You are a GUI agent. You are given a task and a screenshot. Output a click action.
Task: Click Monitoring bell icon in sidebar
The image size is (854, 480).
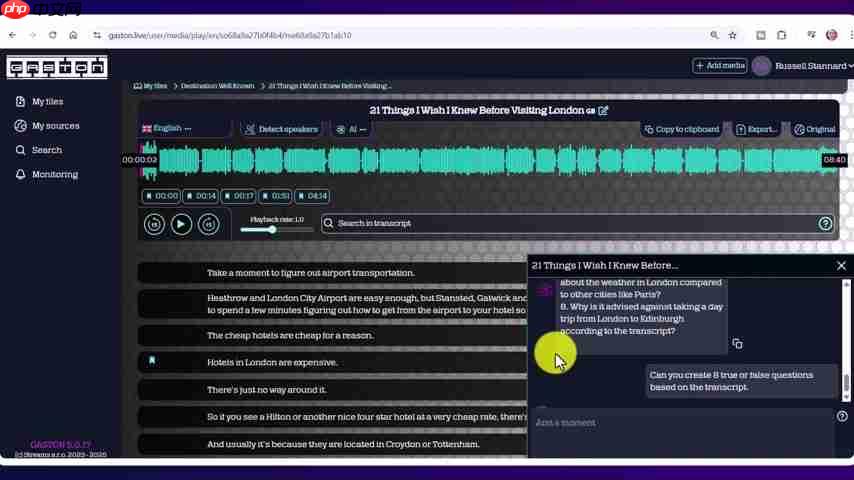pyautogui.click(x=20, y=174)
